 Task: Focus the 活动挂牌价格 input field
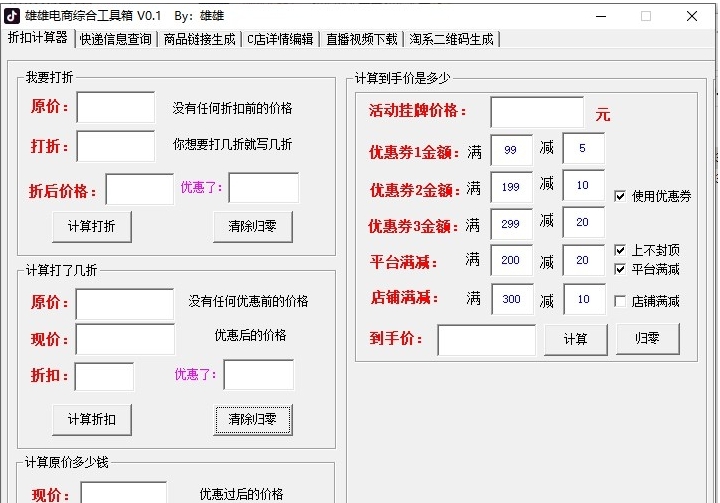(537, 112)
